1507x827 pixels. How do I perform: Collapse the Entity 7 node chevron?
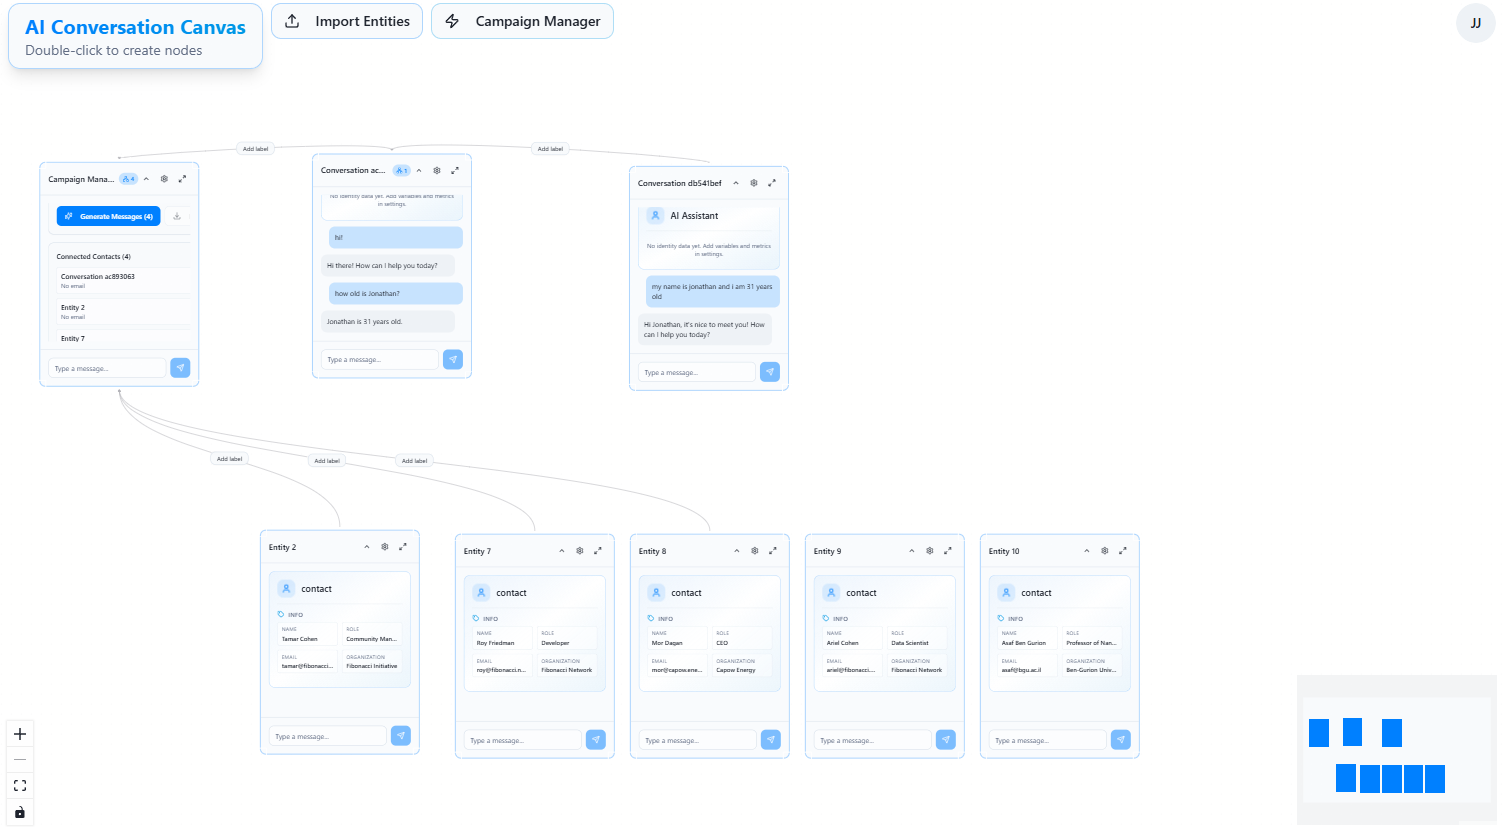point(562,551)
